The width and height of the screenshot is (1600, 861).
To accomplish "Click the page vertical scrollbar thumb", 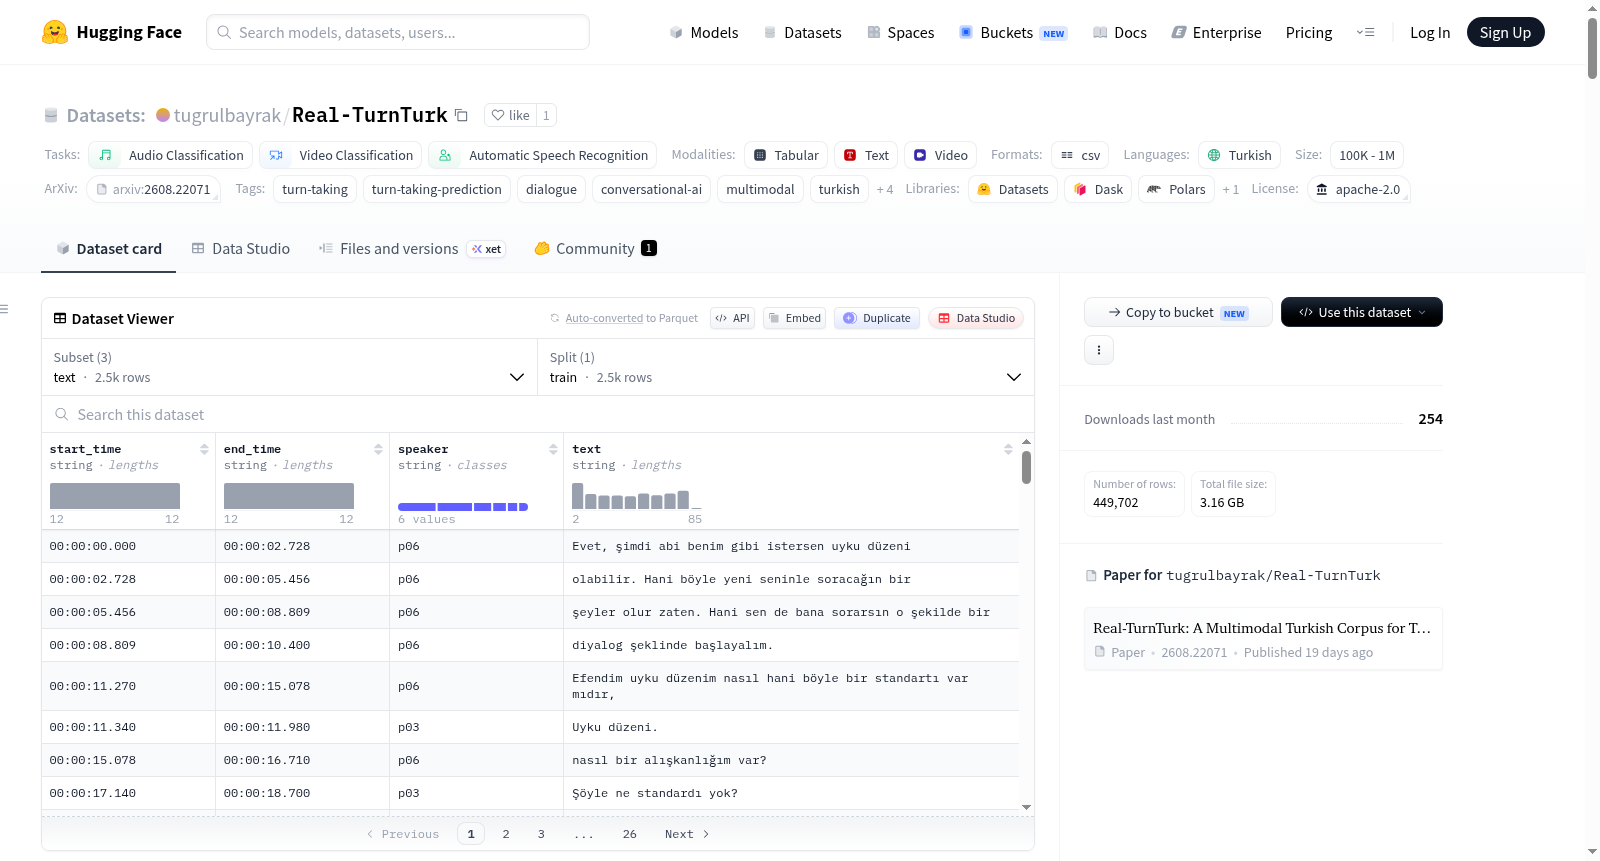I will point(1592,48).
